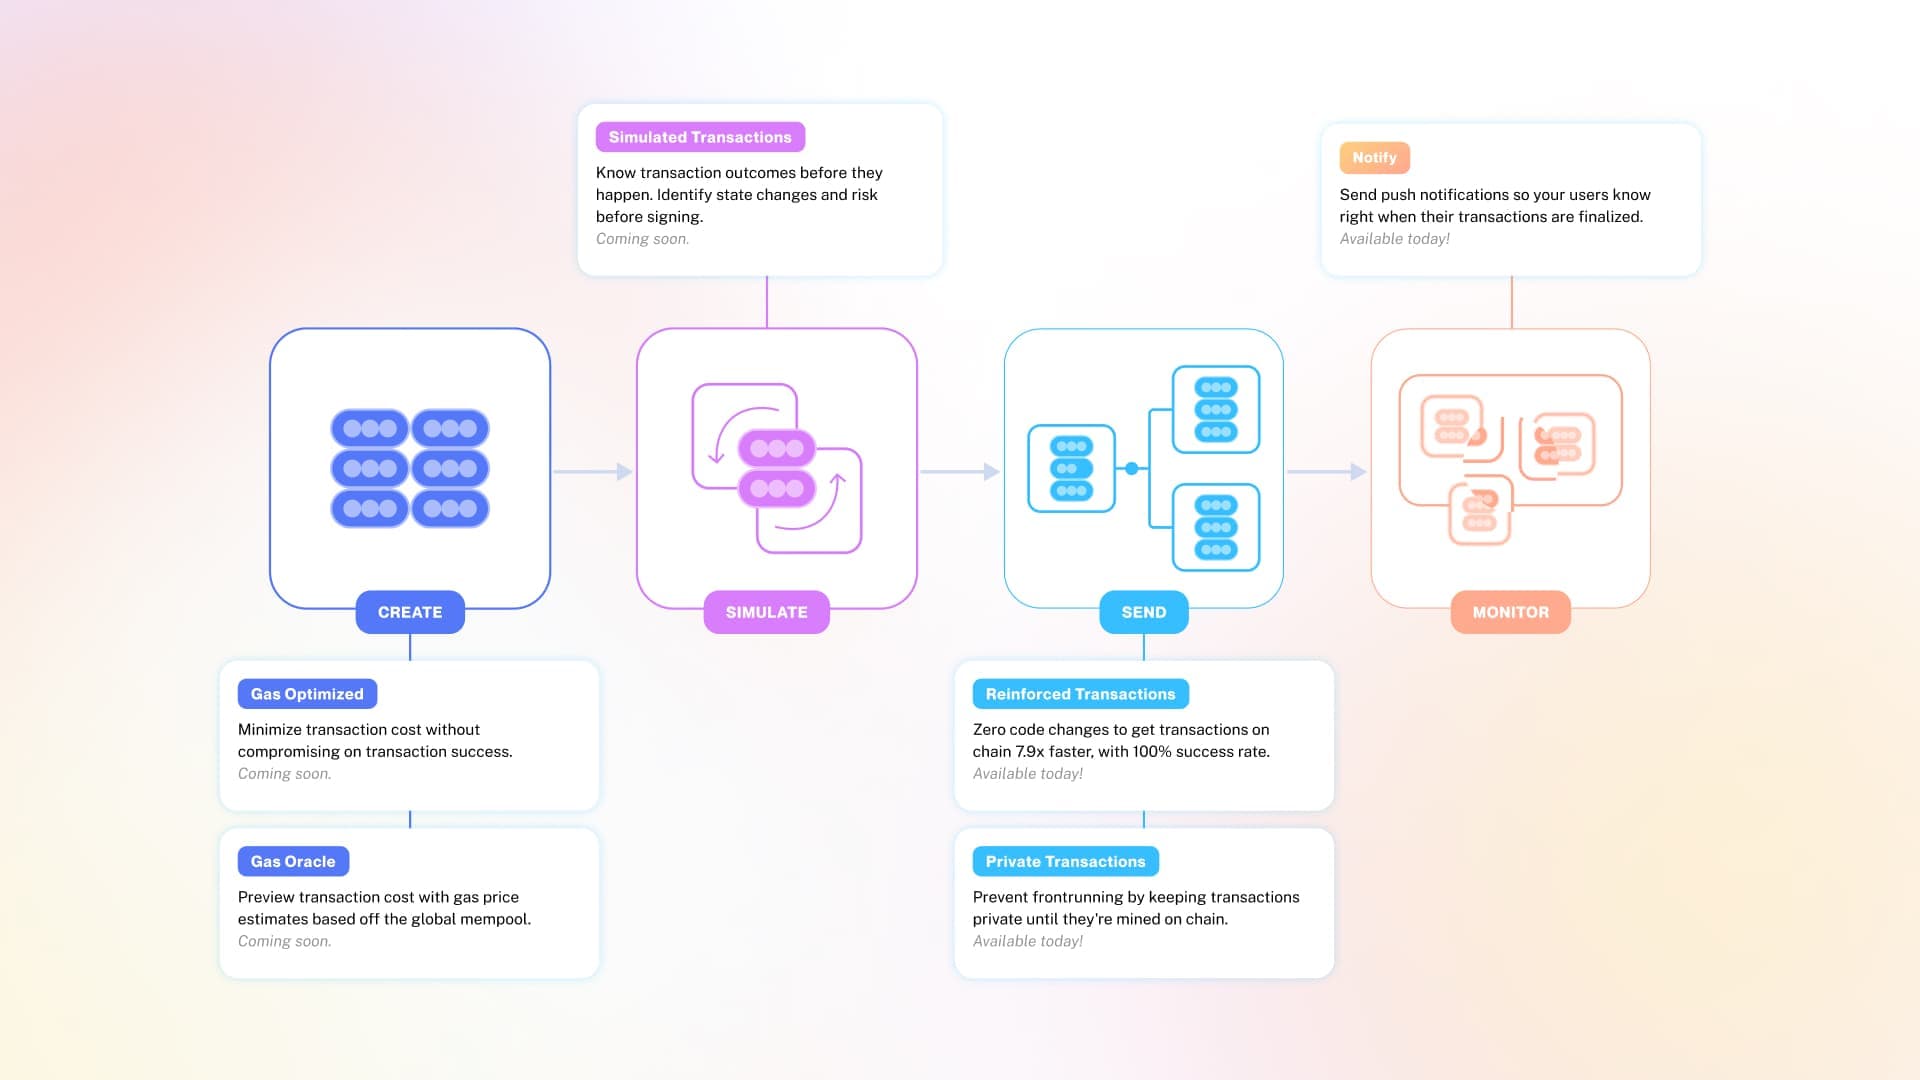The height and width of the screenshot is (1080, 1920).
Task: Click the Reinforced Transactions badge label
Action: point(1080,692)
